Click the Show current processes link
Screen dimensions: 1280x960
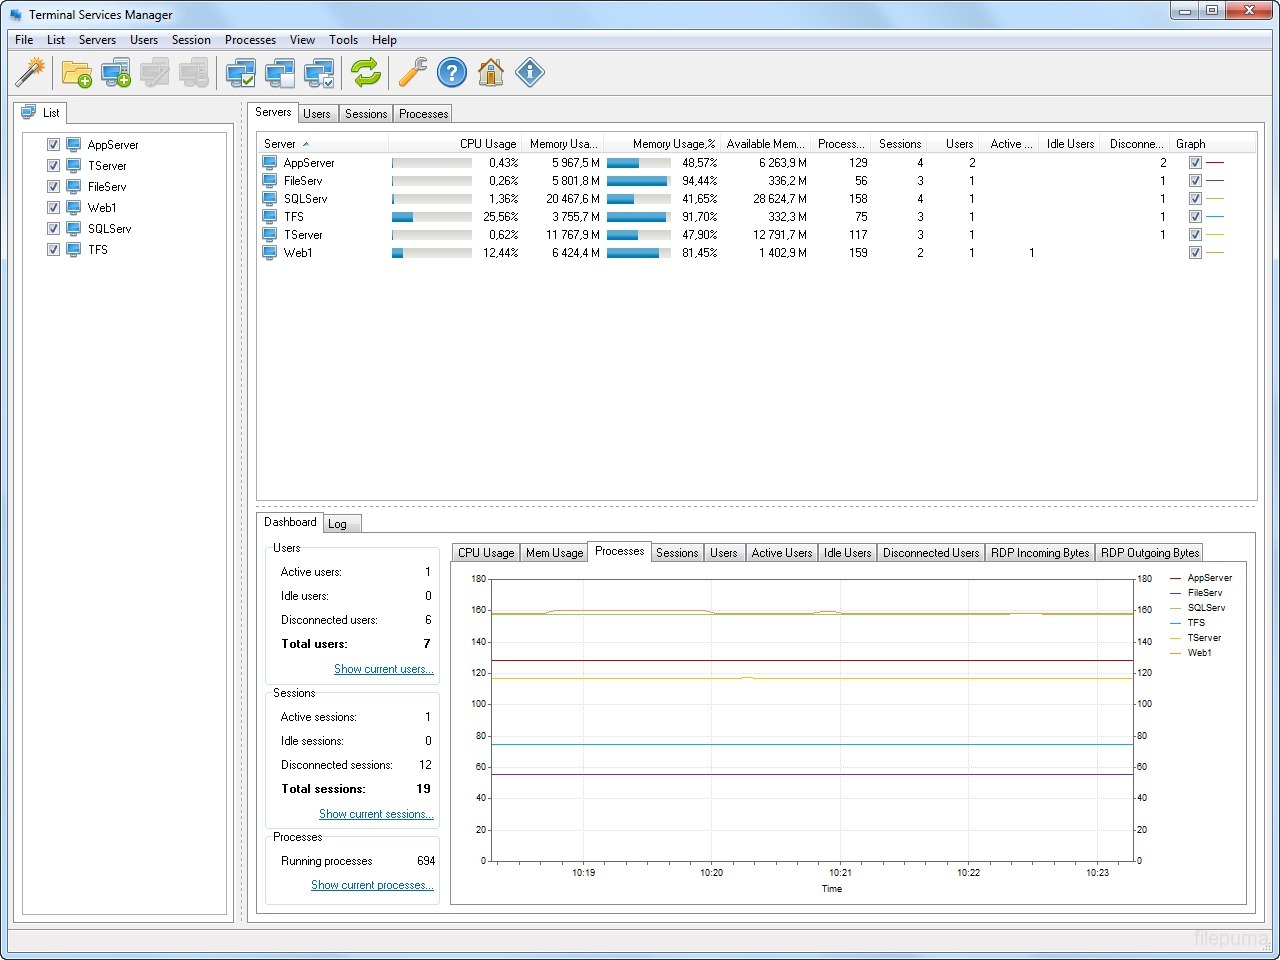point(372,885)
